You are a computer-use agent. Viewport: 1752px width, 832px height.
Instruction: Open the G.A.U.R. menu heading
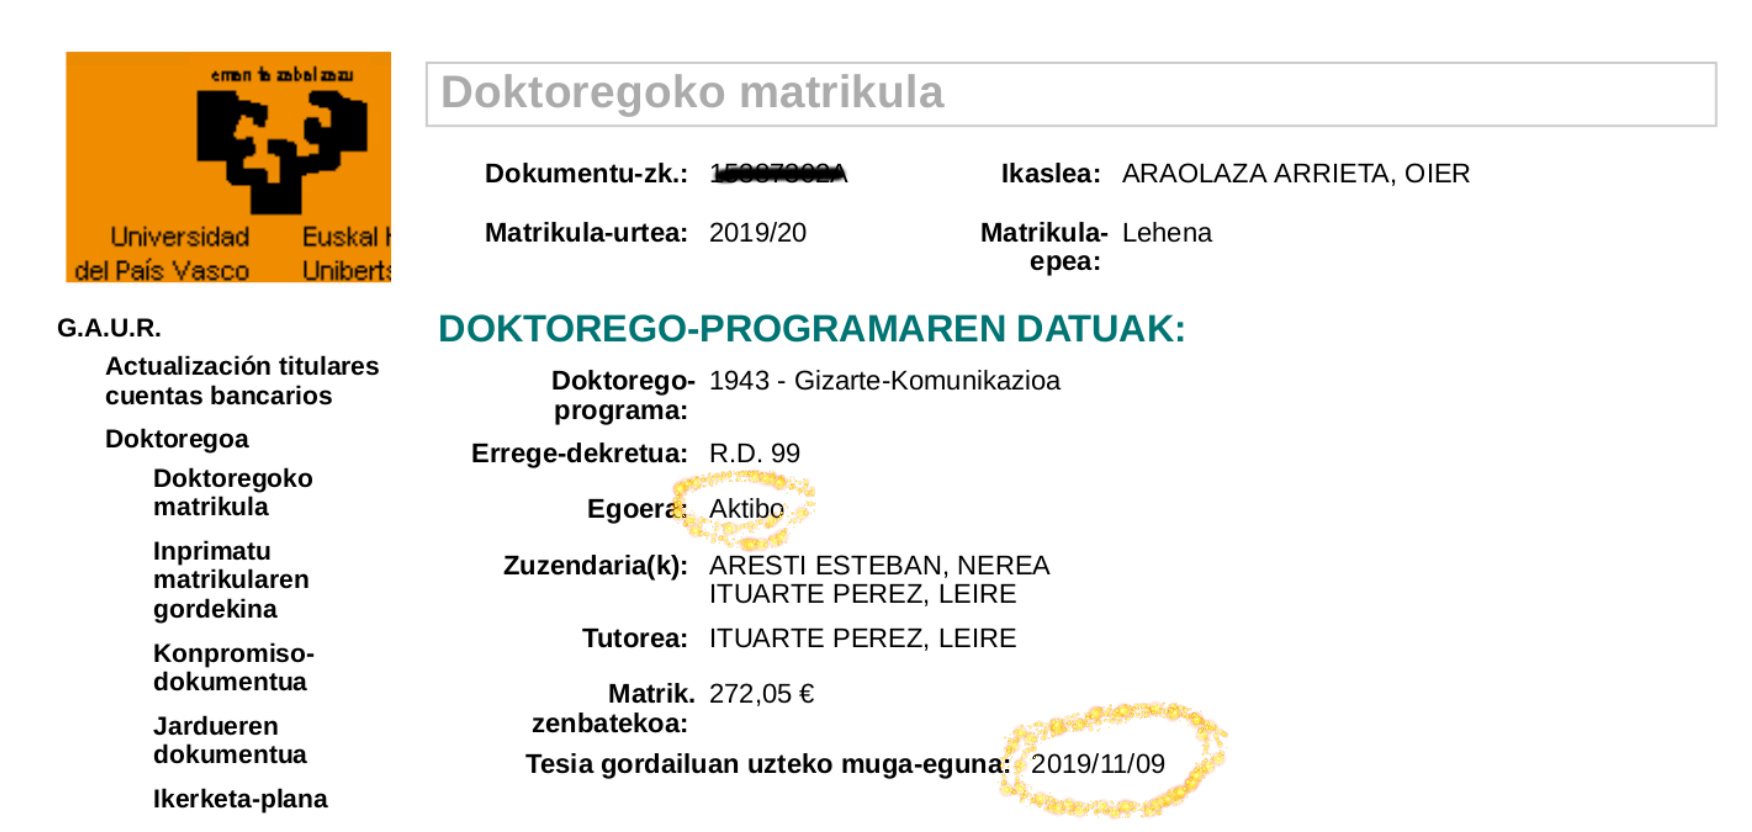click(109, 328)
